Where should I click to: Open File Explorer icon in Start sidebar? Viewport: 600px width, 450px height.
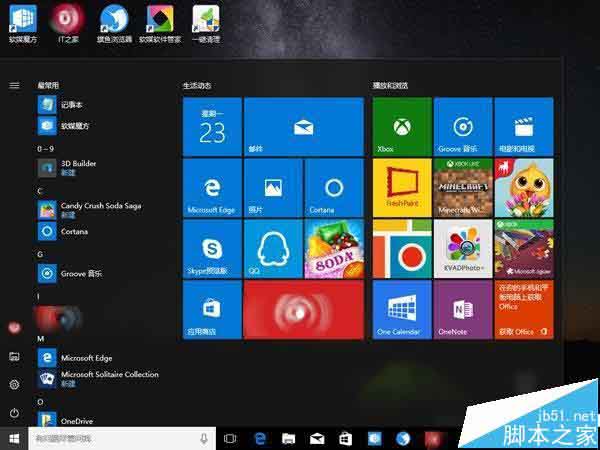coord(14,357)
